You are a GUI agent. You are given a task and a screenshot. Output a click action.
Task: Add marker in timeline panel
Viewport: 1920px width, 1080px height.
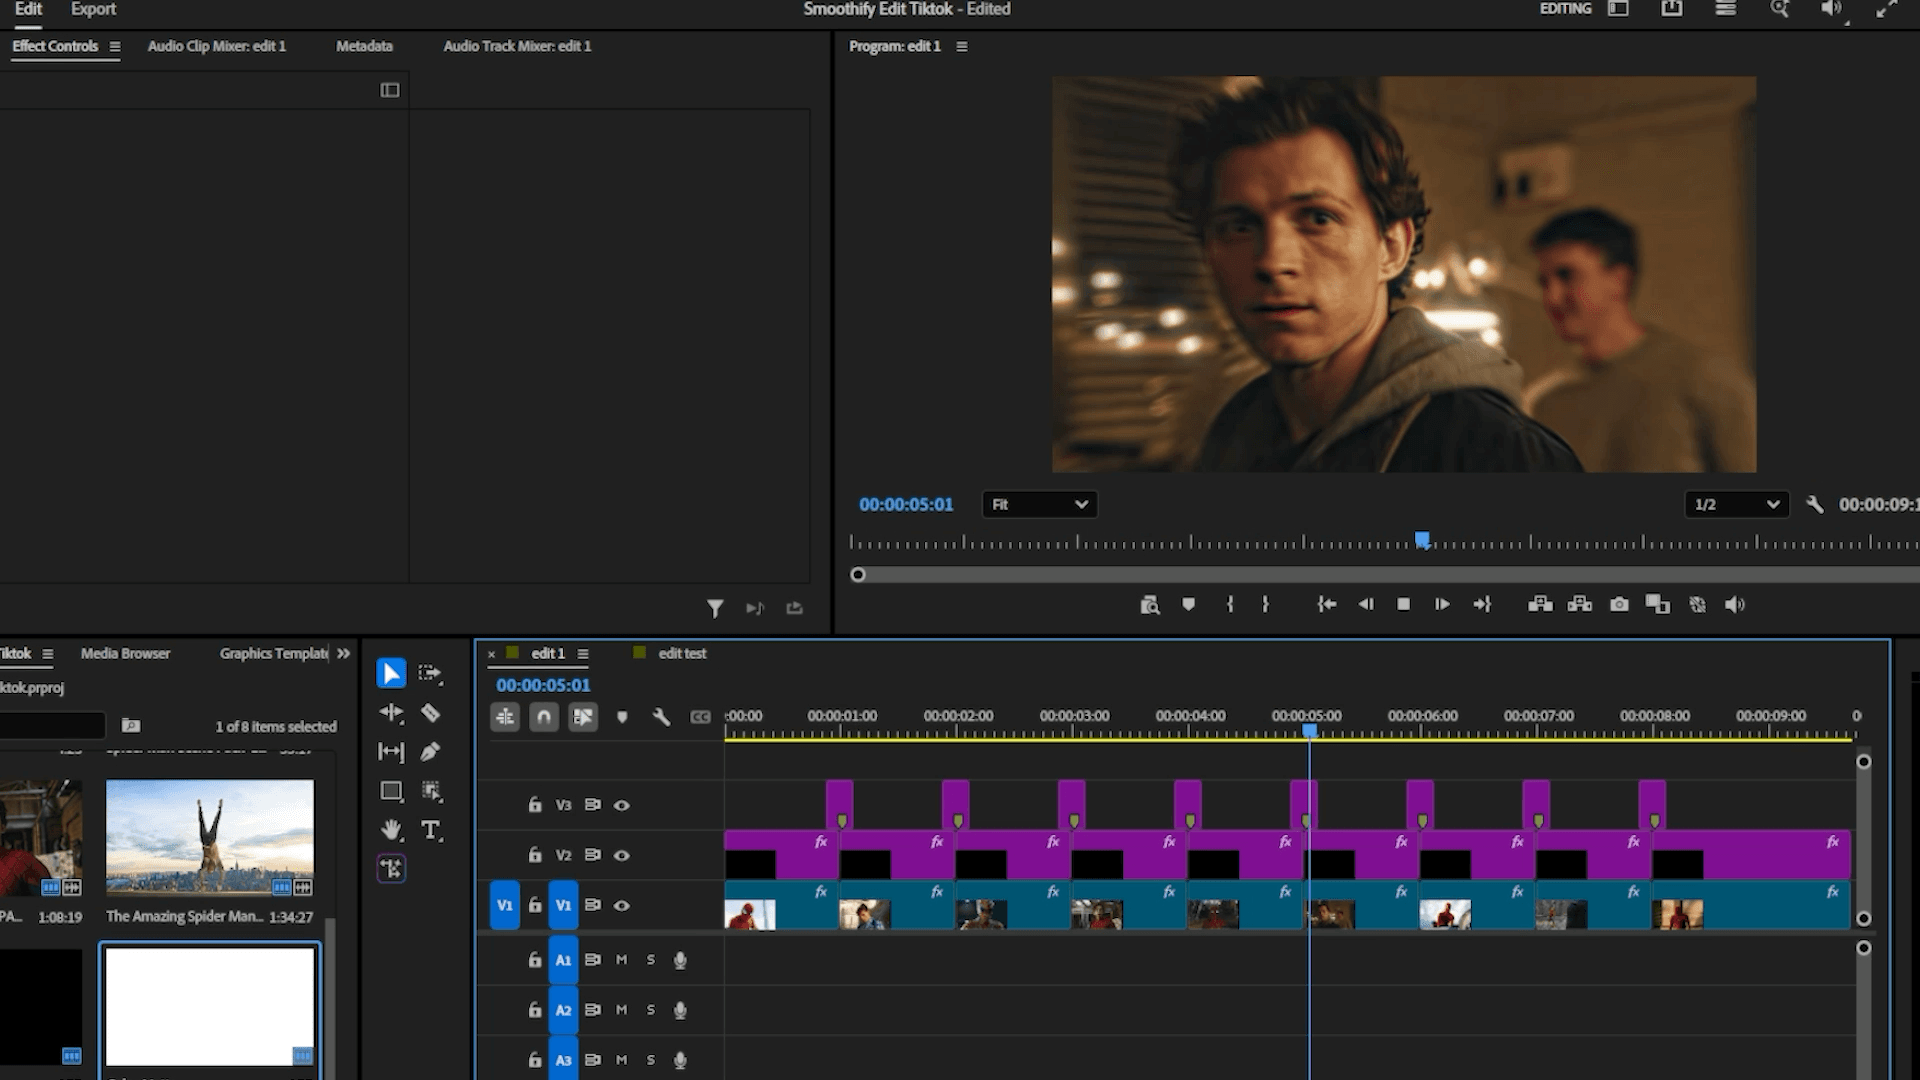point(622,717)
